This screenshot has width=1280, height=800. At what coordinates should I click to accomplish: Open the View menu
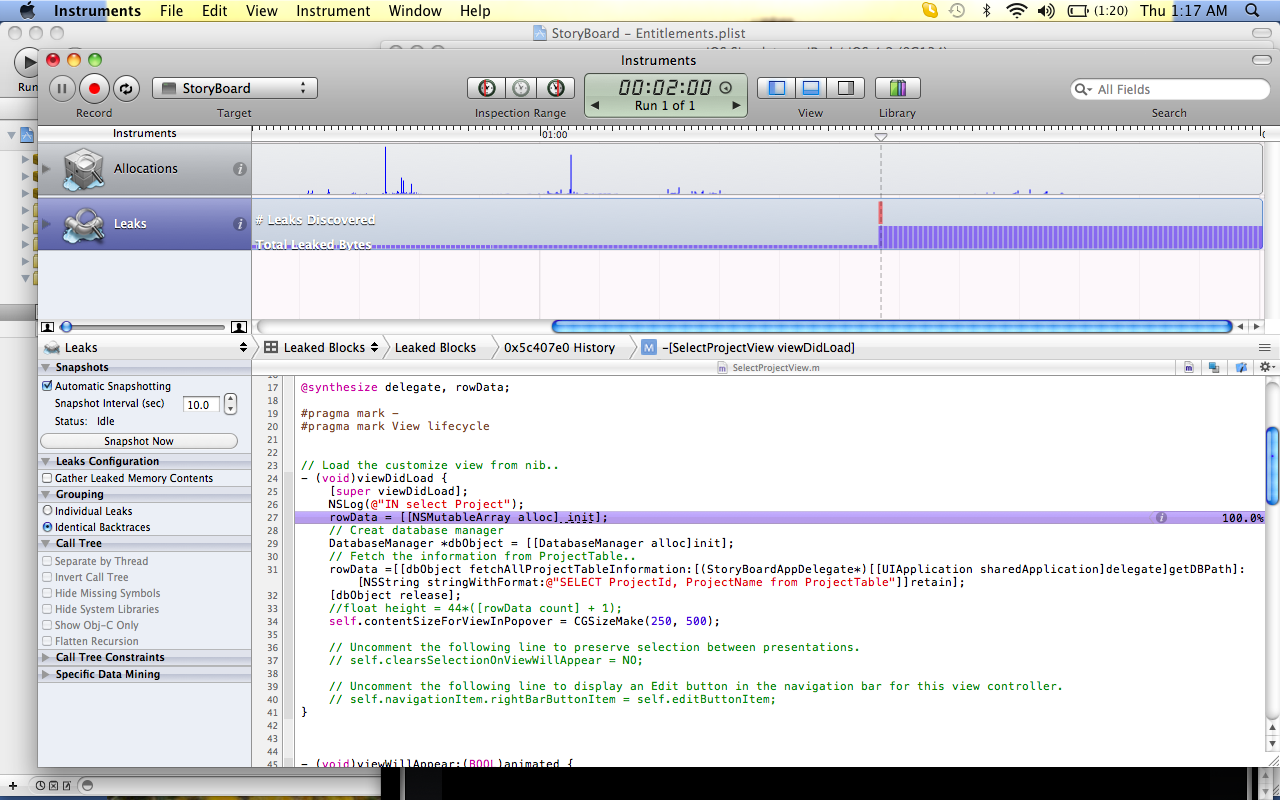(x=262, y=11)
